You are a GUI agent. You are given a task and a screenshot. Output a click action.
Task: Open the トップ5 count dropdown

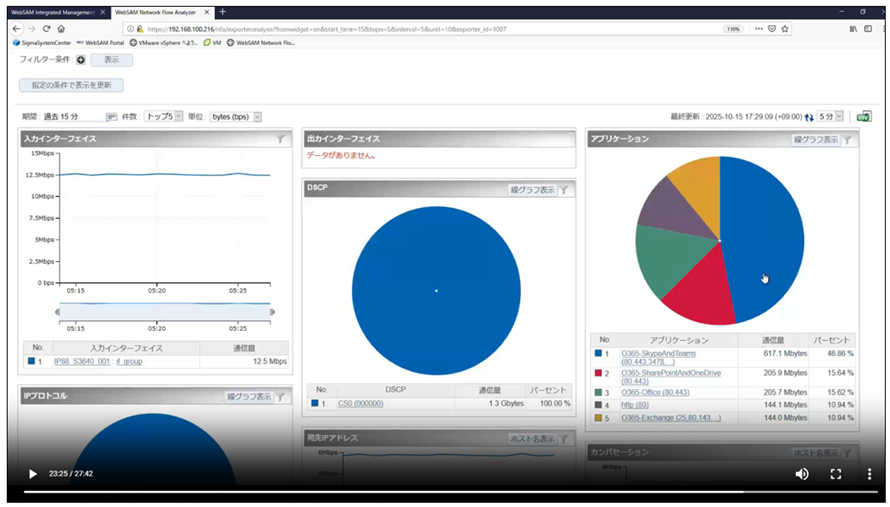[x=163, y=117]
